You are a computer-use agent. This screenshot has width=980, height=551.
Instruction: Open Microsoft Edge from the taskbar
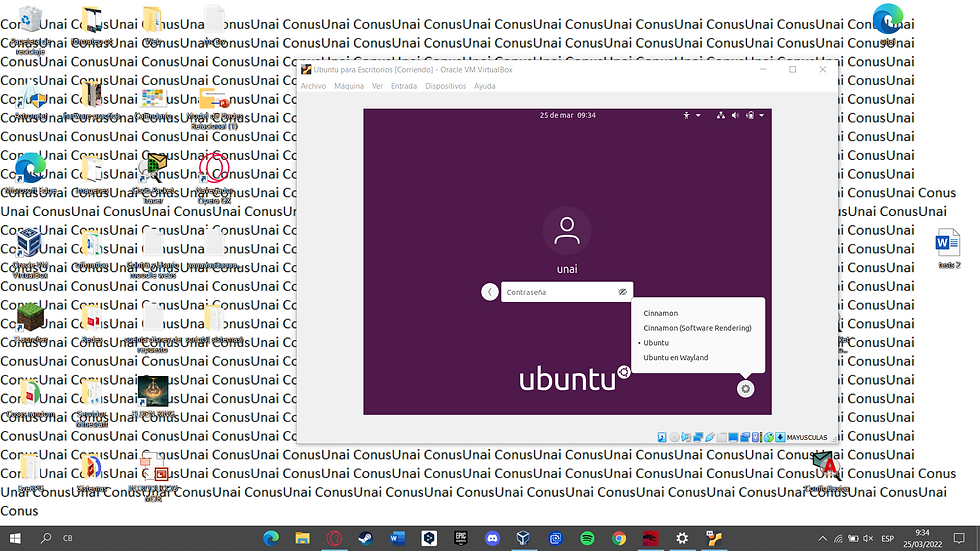[271, 538]
